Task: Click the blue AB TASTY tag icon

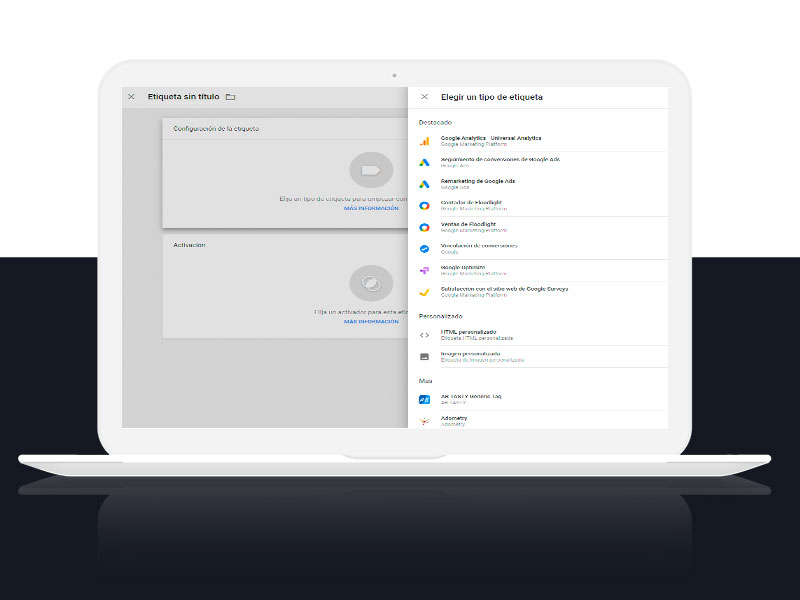Action: tap(424, 399)
